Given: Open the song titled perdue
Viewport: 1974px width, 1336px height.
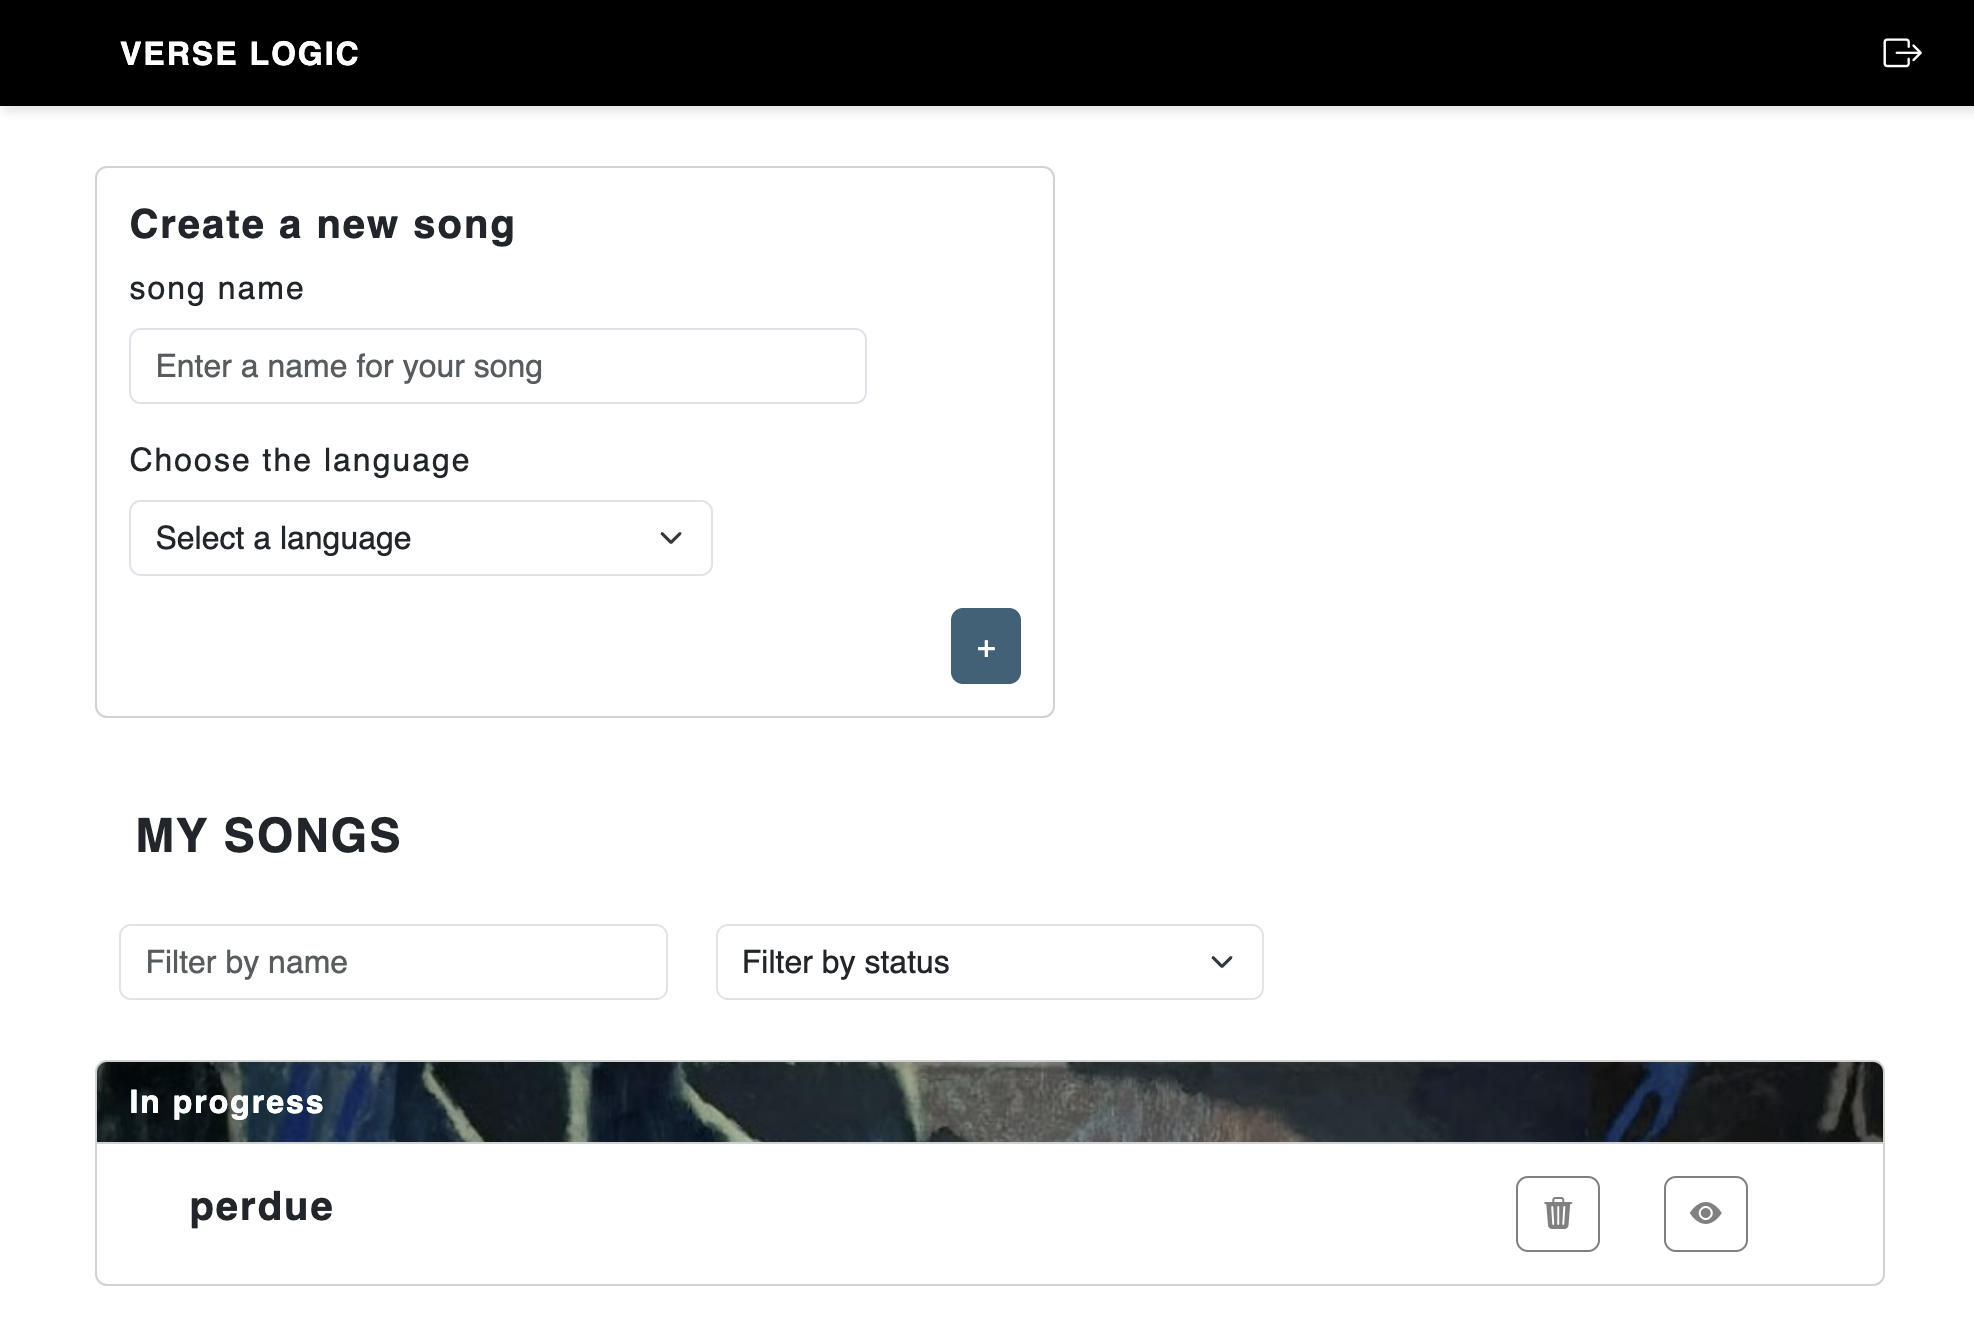Looking at the screenshot, I should tap(261, 1207).
